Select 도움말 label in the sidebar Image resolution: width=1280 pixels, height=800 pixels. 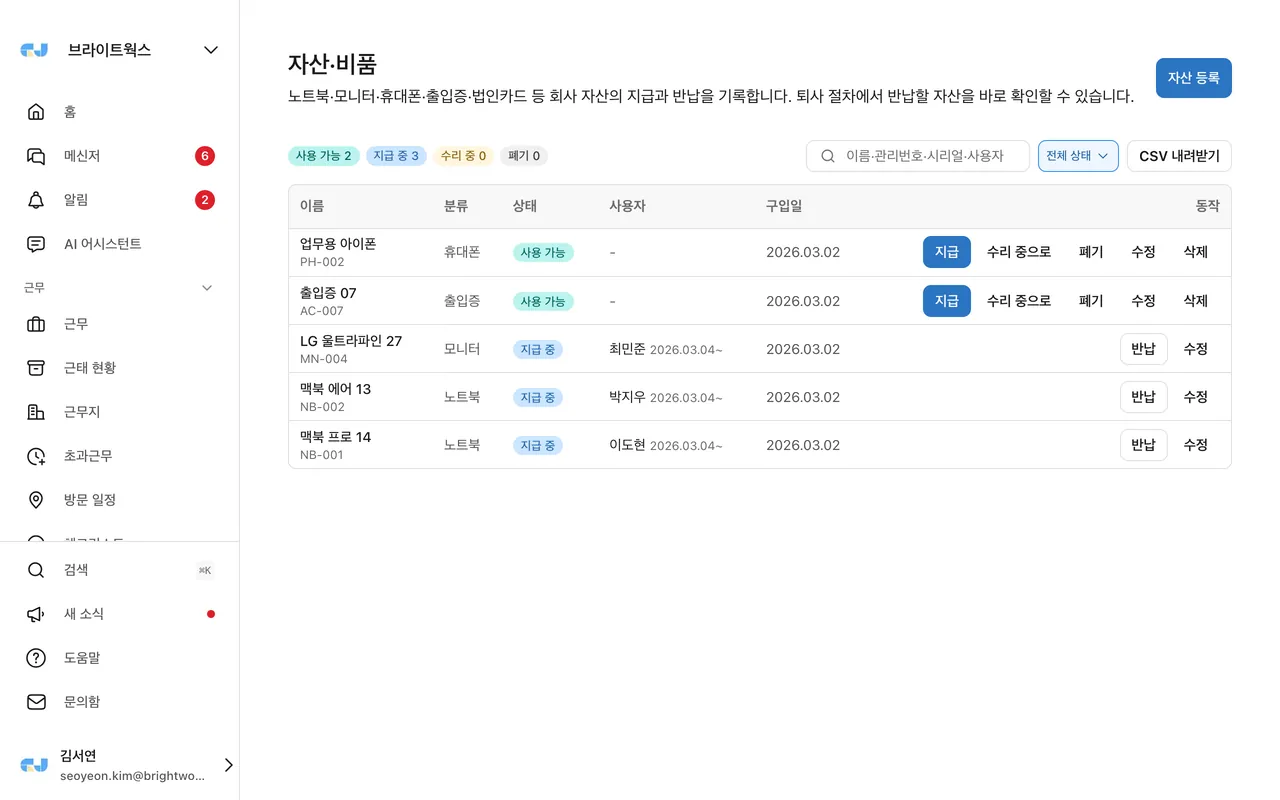tap(82, 658)
